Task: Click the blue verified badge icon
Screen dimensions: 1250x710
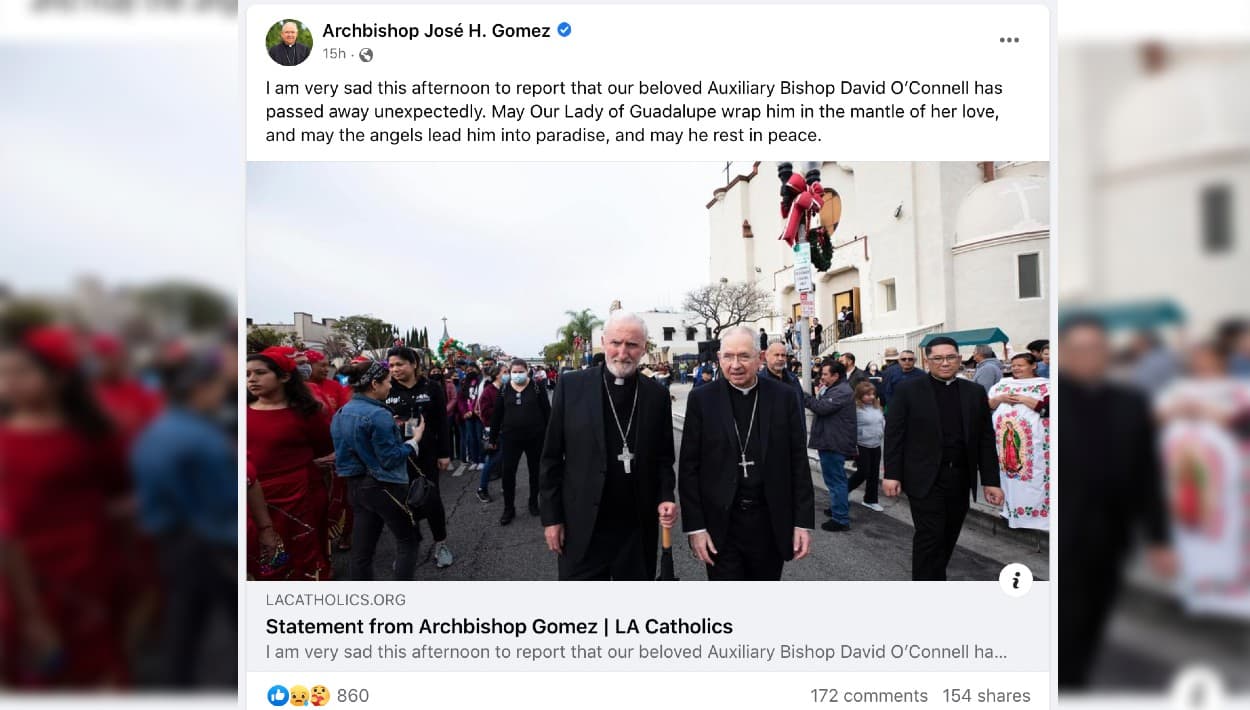Action: (x=565, y=30)
